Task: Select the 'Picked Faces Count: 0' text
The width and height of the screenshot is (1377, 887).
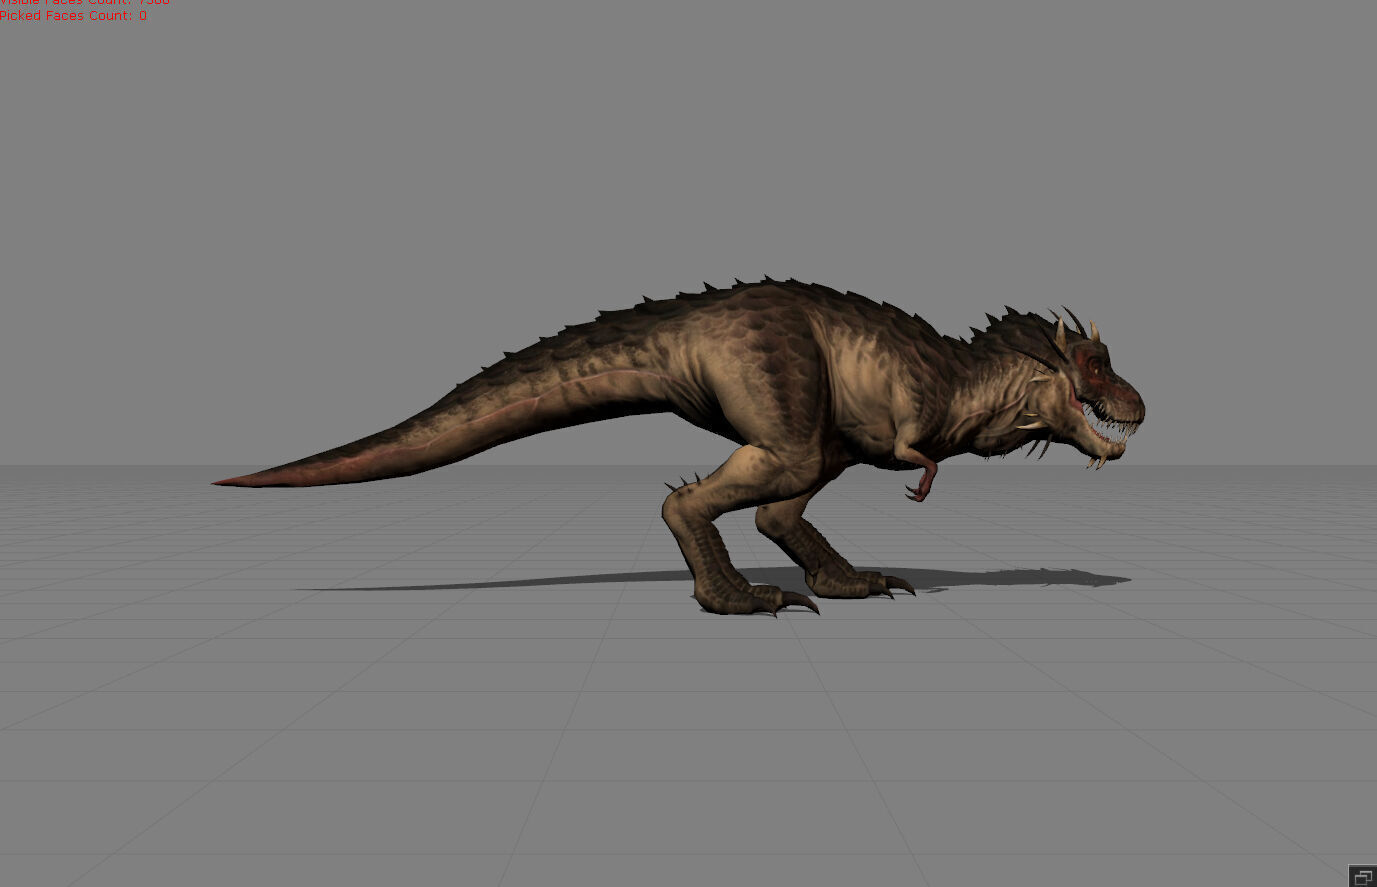Action: (x=73, y=16)
